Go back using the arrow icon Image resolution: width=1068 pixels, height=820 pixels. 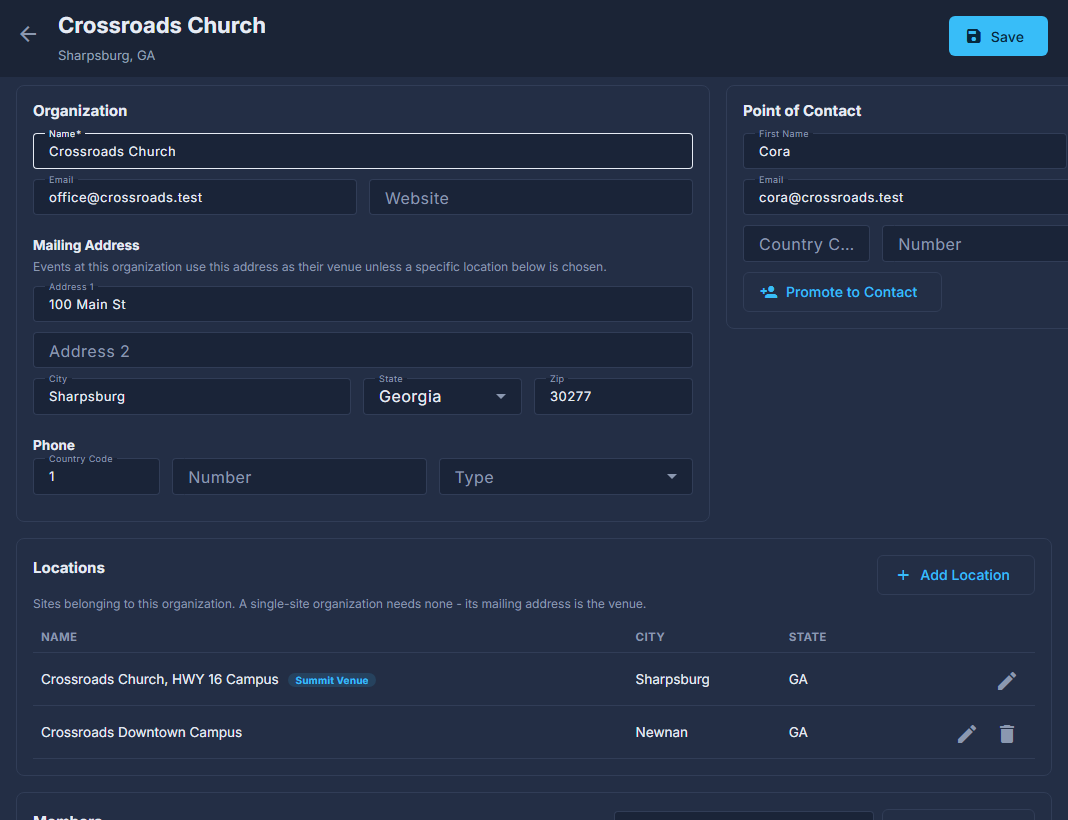tap(28, 34)
